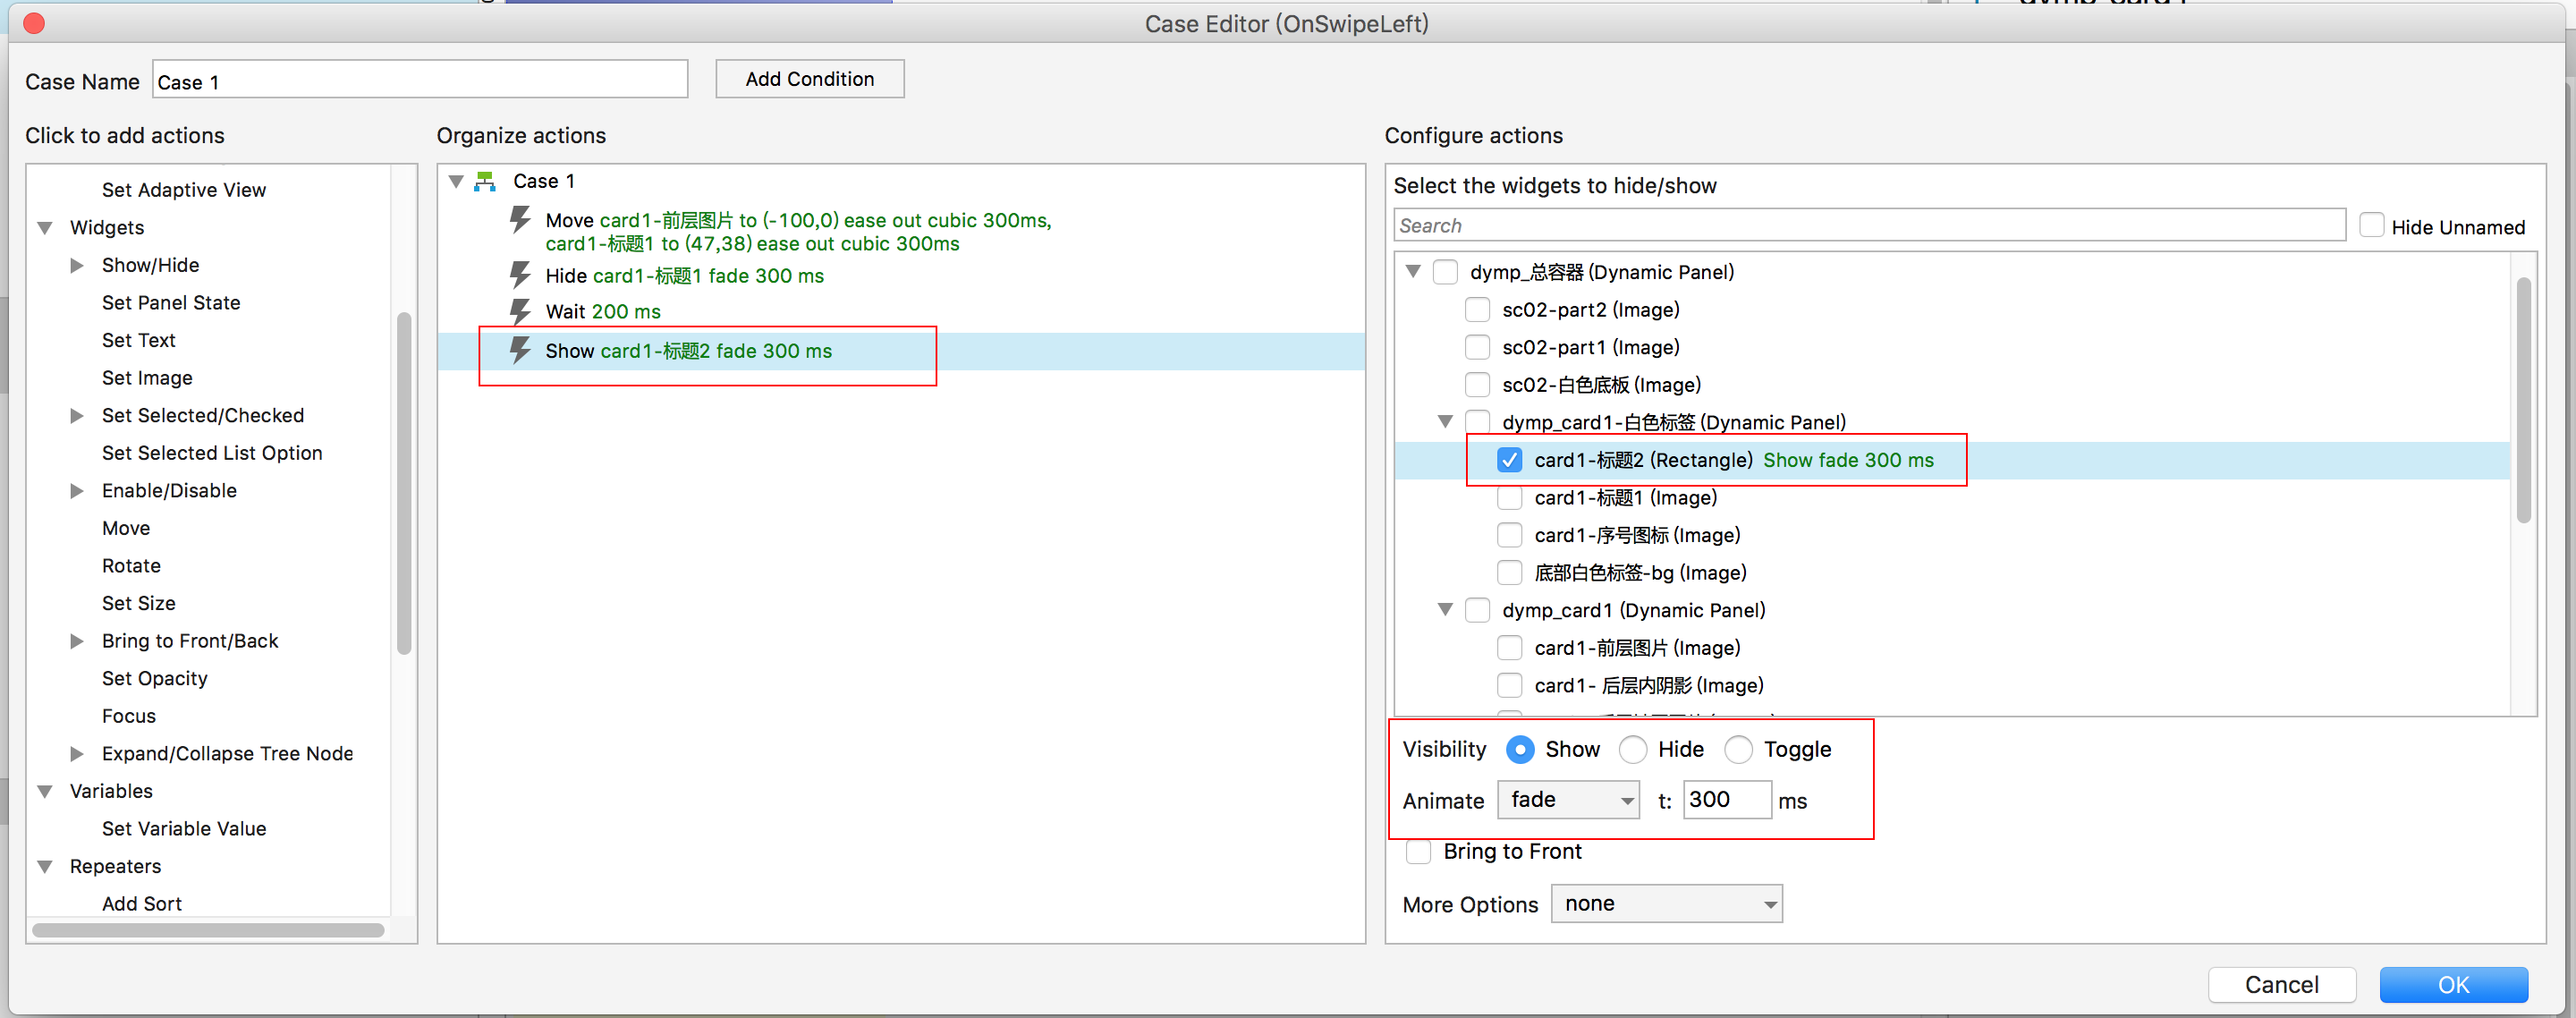Click the lightning icon beside Move action
Screen dimensions: 2576x1018
point(520,219)
